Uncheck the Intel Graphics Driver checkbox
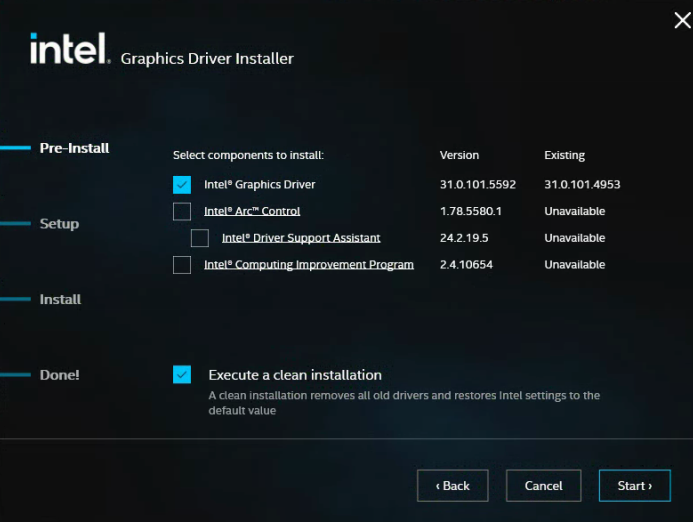 (x=182, y=185)
